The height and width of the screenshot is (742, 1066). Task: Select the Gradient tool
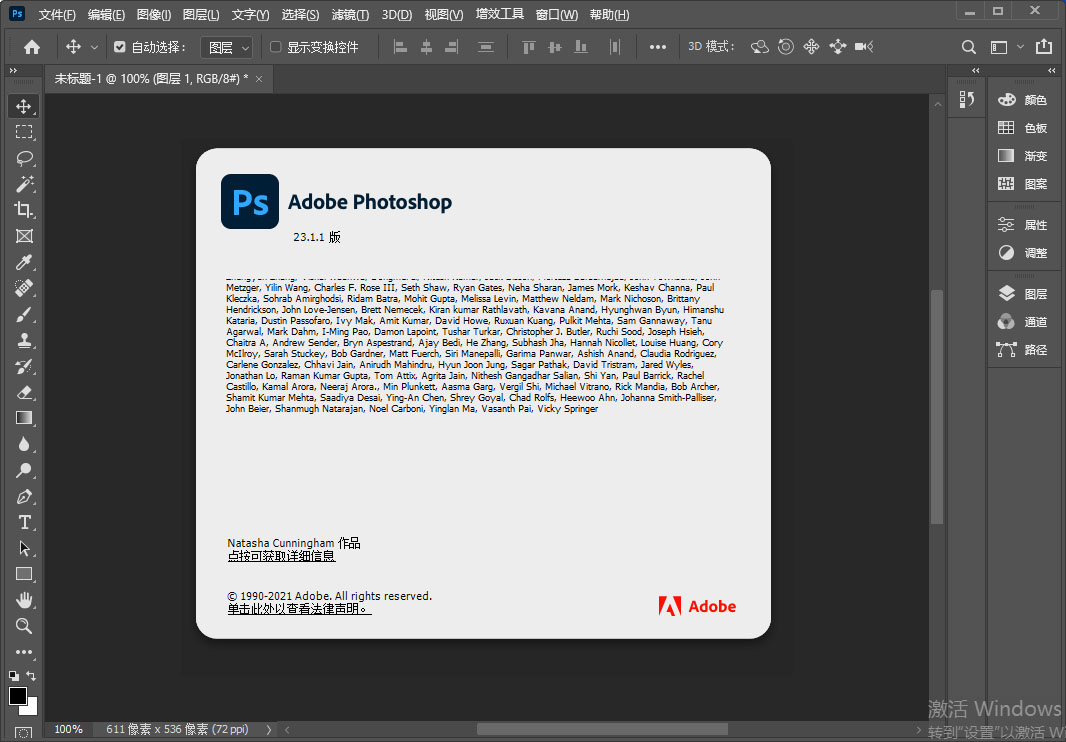click(x=24, y=418)
